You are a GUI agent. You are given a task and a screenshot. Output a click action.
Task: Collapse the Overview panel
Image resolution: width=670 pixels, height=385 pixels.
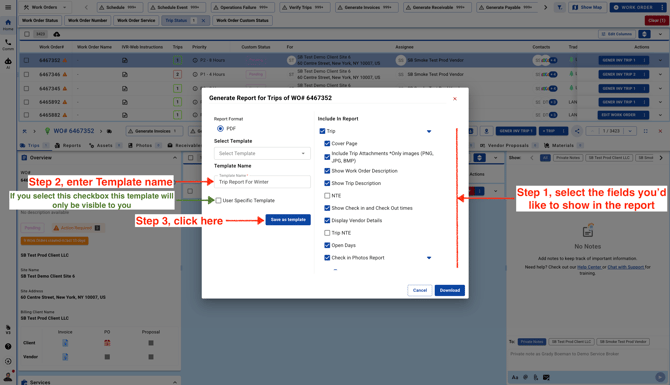tap(175, 158)
